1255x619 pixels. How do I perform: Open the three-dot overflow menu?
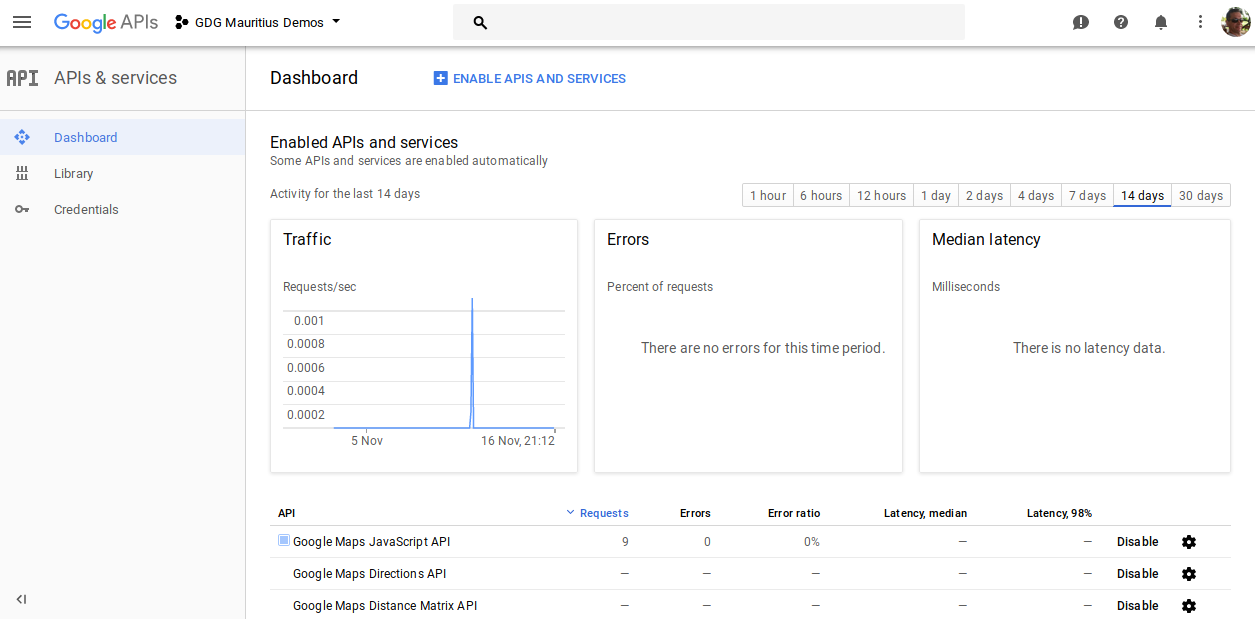(1200, 21)
